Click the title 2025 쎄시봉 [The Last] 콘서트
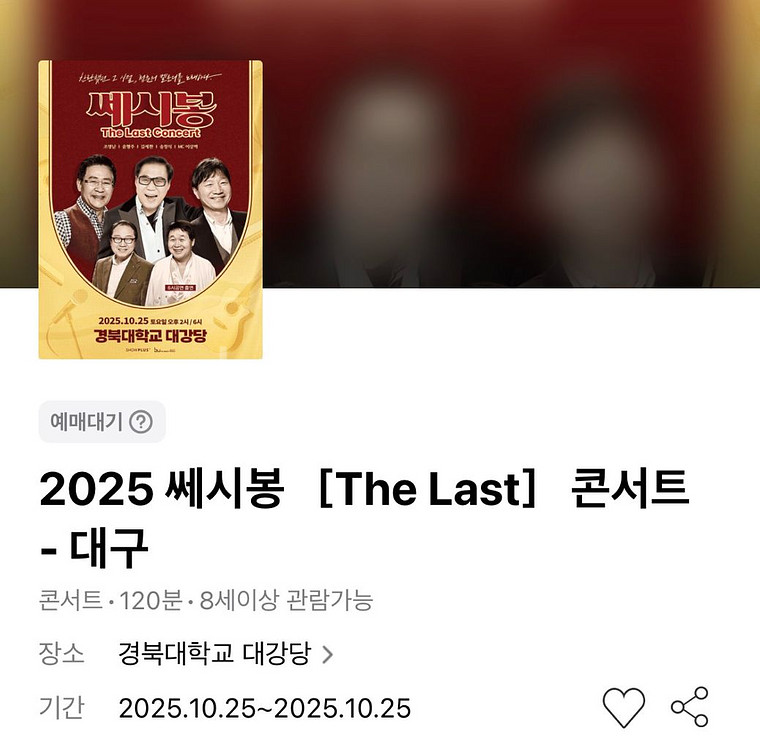760x750 pixels. click(x=364, y=489)
